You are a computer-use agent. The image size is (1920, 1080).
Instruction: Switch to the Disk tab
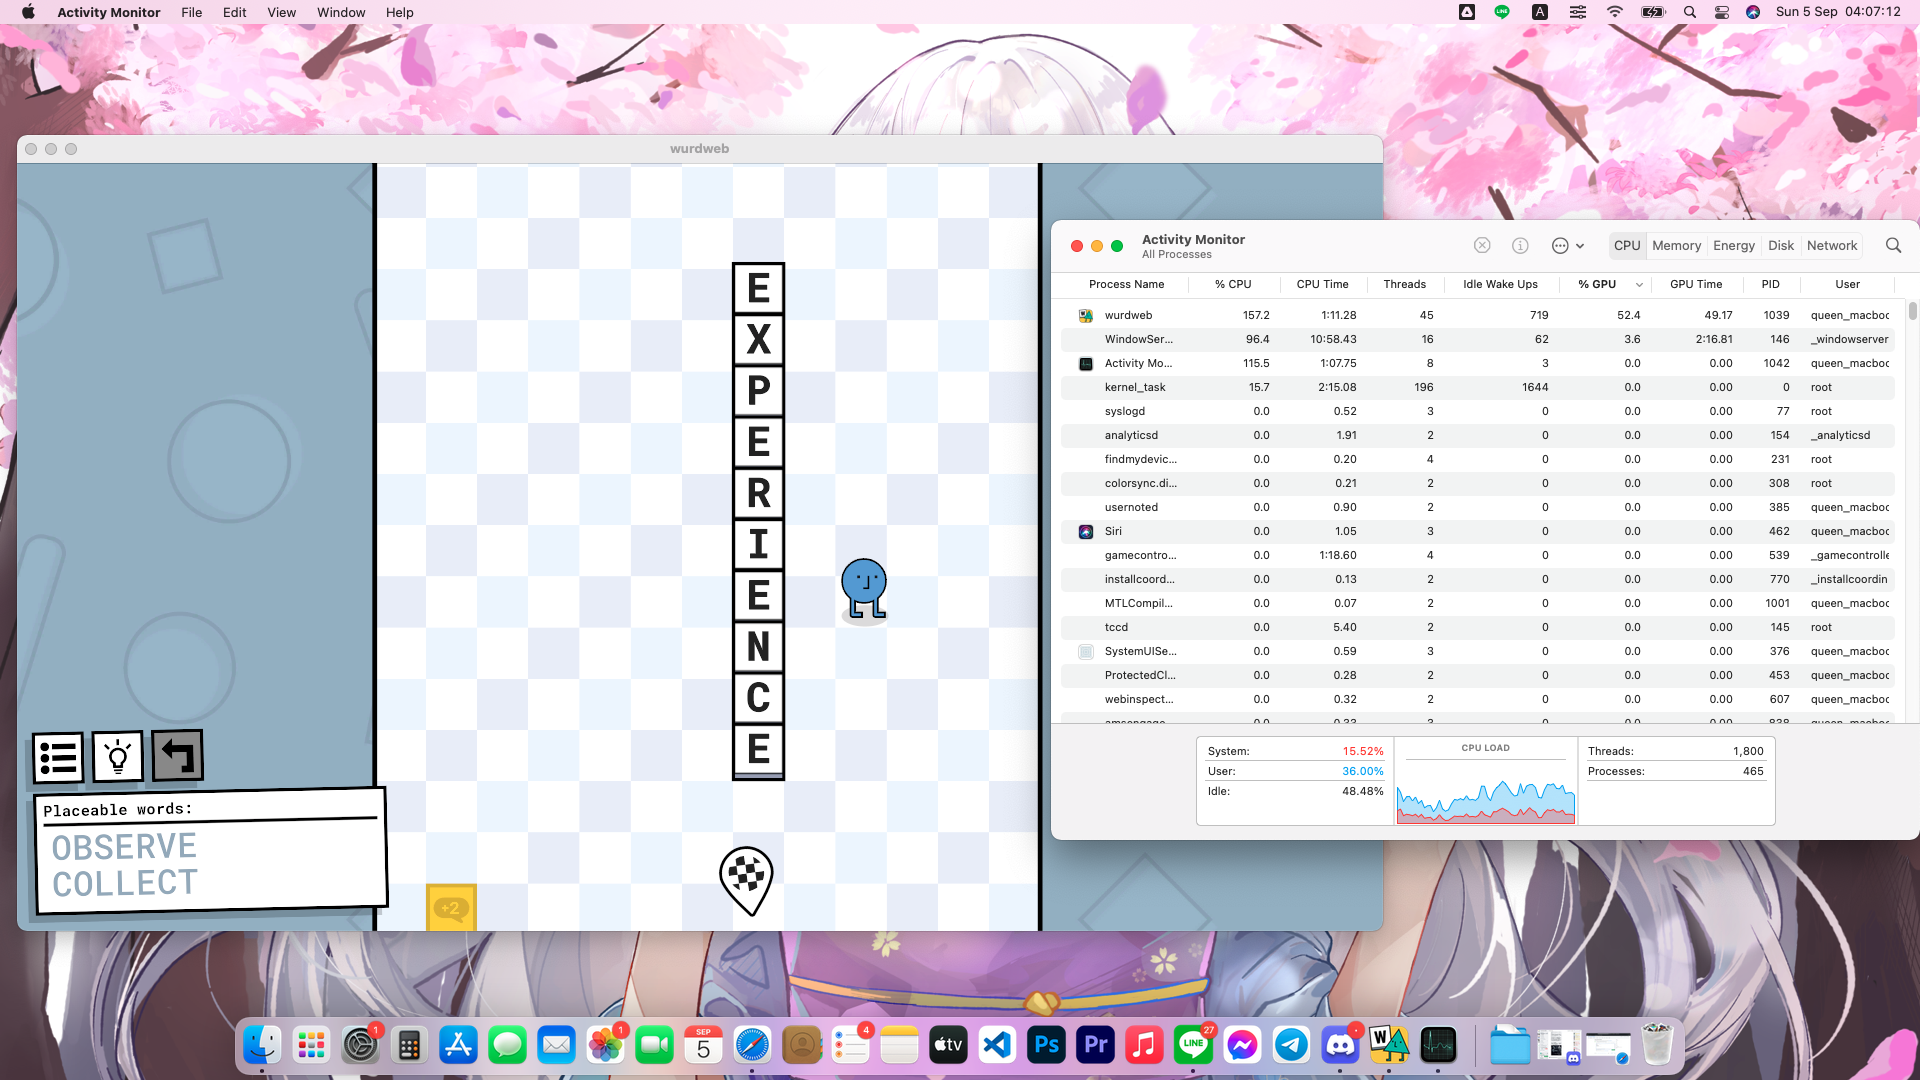[1780, 245]
